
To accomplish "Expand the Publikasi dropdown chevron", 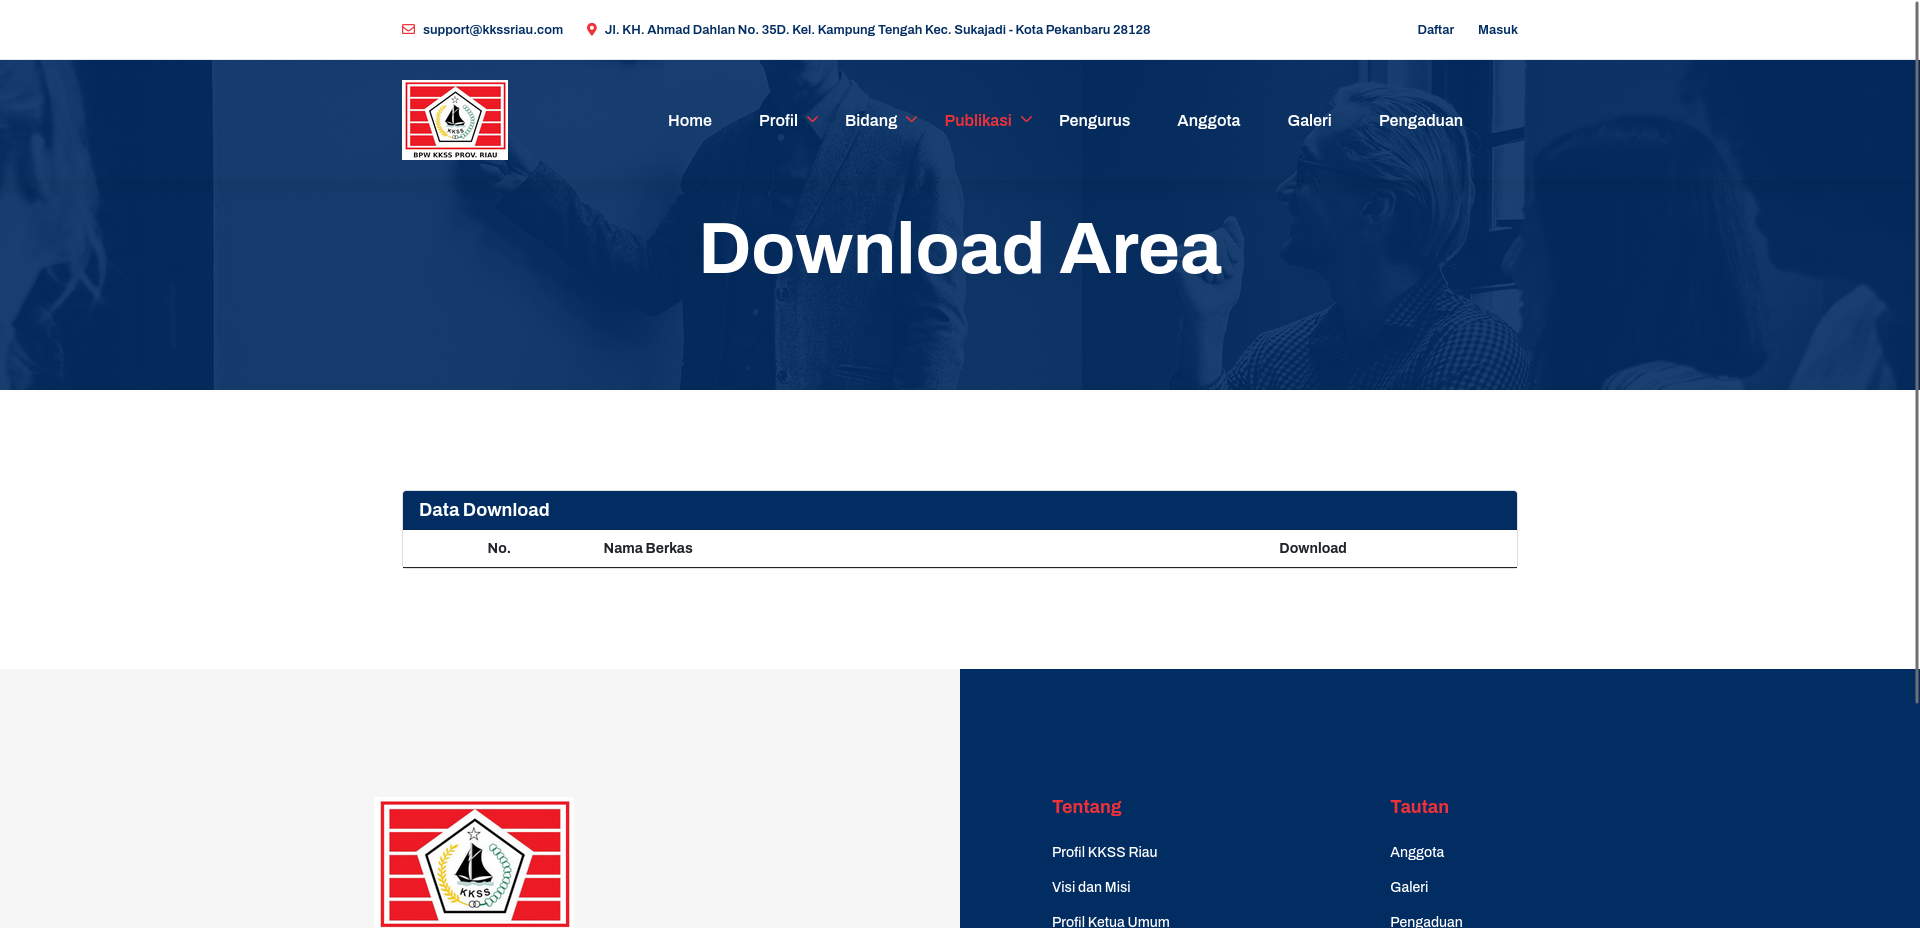I will [1026, 120].
